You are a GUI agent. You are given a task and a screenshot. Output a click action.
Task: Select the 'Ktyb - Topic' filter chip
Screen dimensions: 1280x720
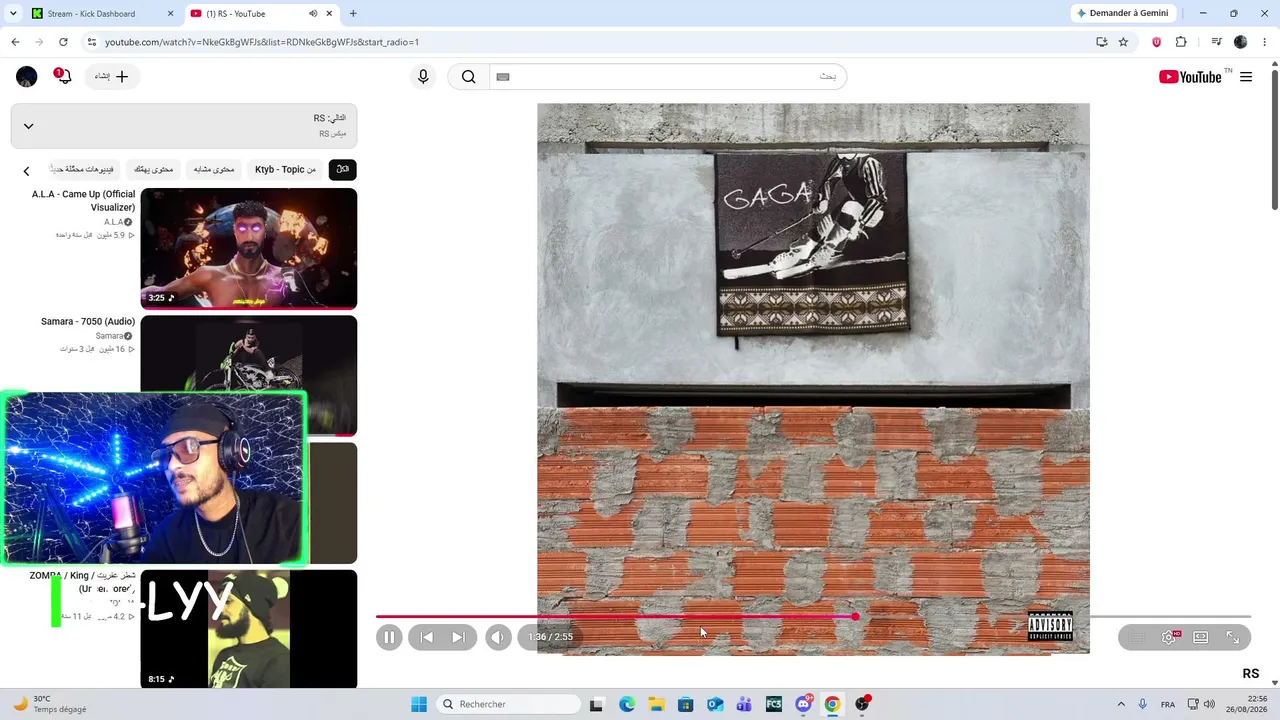pyautogui.click(x=285, y=170)
